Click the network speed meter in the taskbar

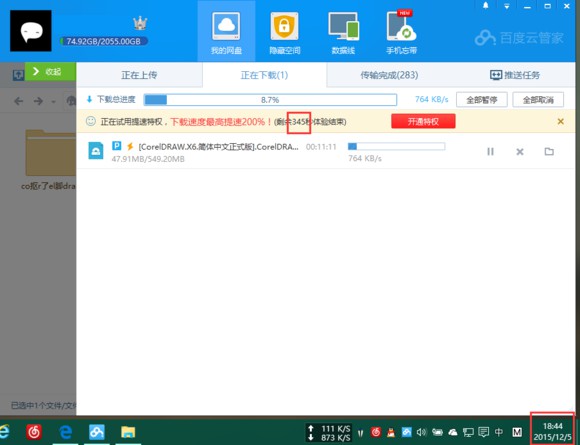(x=329, y=433)
